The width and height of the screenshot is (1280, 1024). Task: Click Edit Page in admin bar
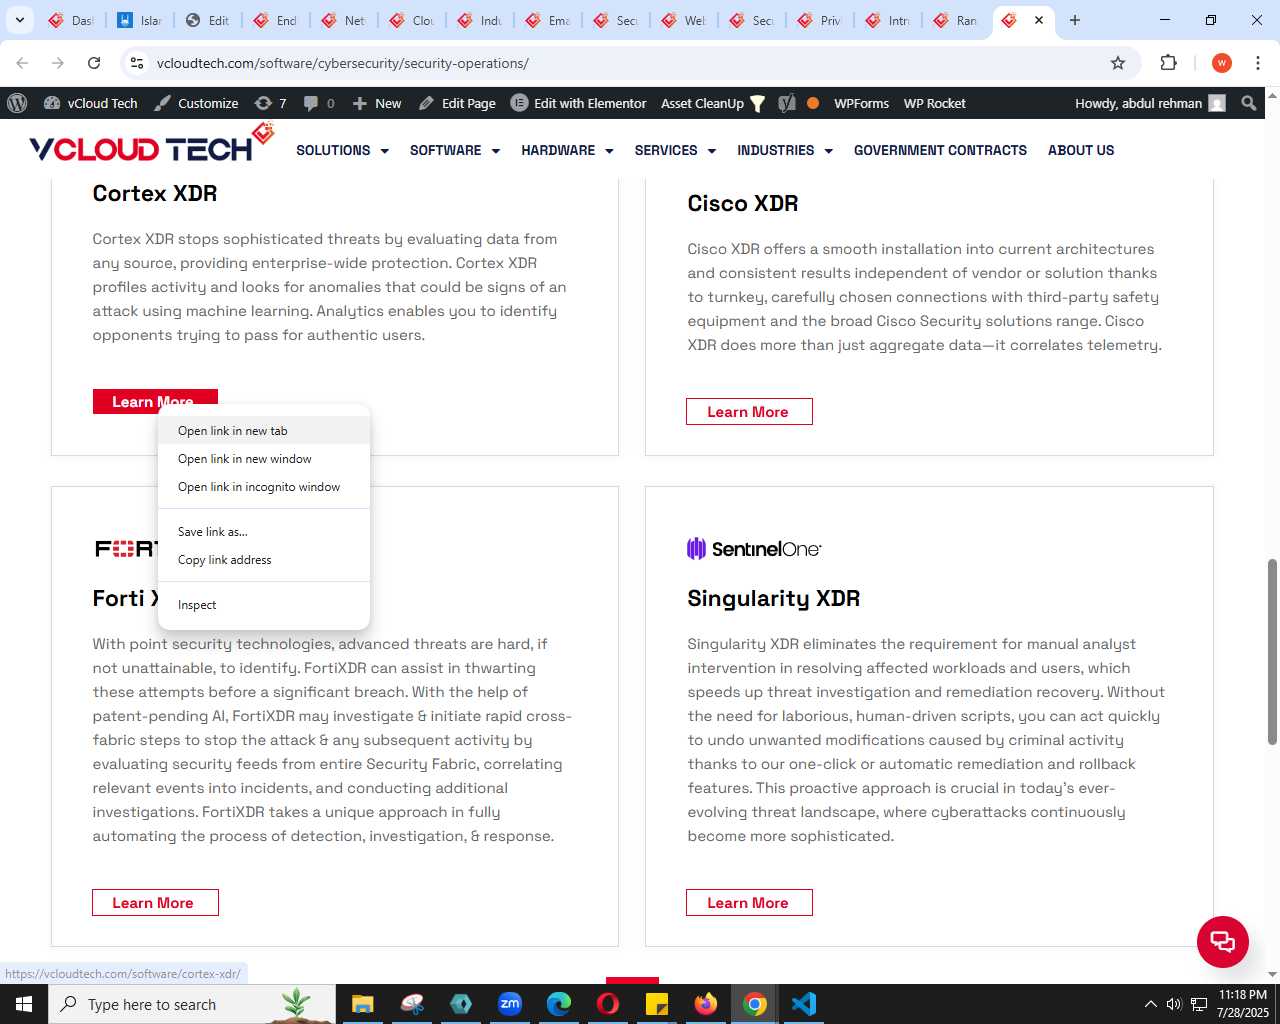pyautogui.click(x=457, y=103)
